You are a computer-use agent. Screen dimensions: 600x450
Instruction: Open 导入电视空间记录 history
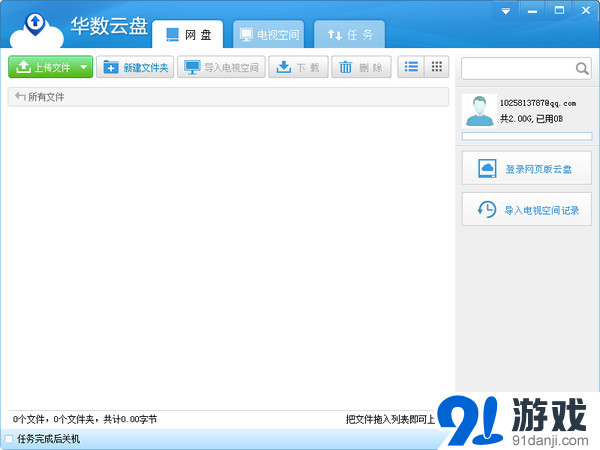coord(527,209)
